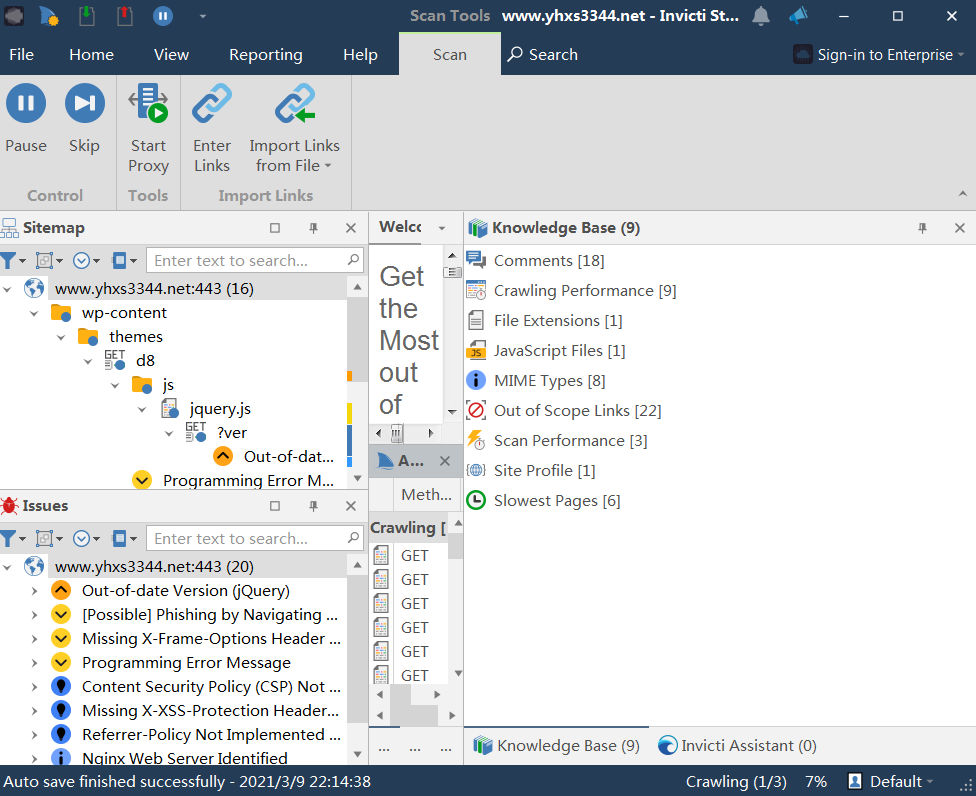Close the Issues panel
Image resolution: width=976 pixels, height=796 pixels.
click(351, 506)
